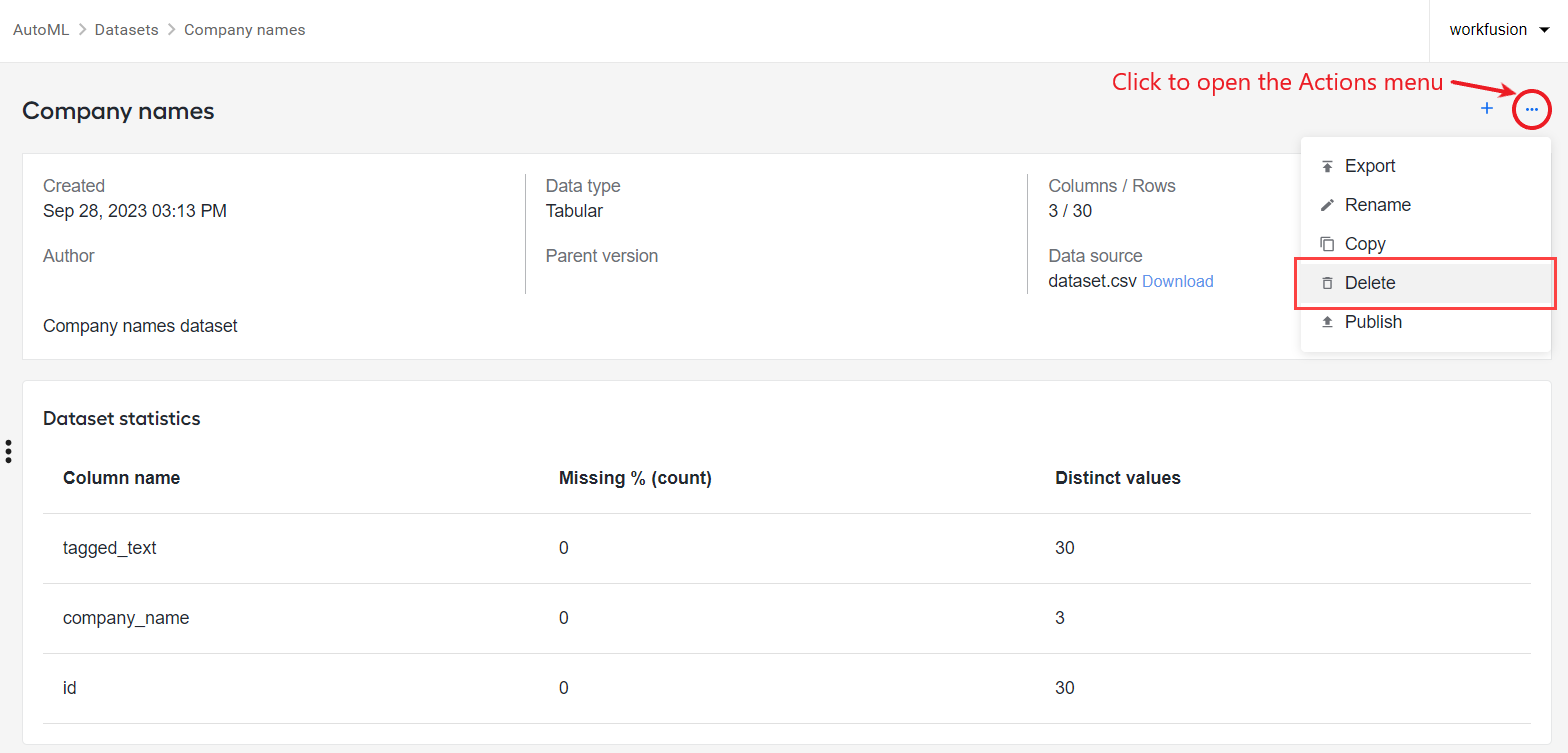Image resolution: width=1568 pixels, height=753 pixels.
Task: Click the Tabular data type value
Action: (x=574, y=211)
